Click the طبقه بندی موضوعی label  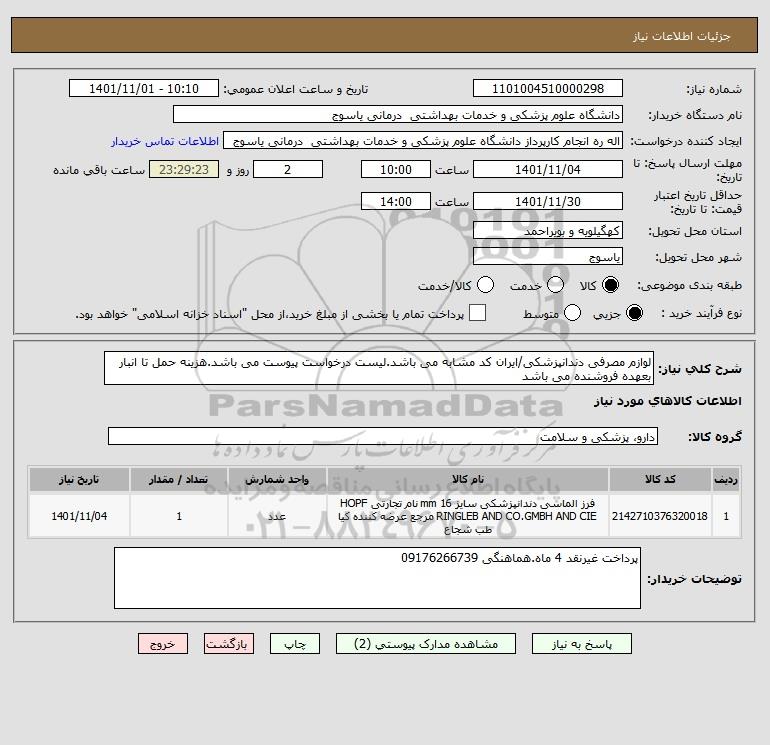coord(689,285)
